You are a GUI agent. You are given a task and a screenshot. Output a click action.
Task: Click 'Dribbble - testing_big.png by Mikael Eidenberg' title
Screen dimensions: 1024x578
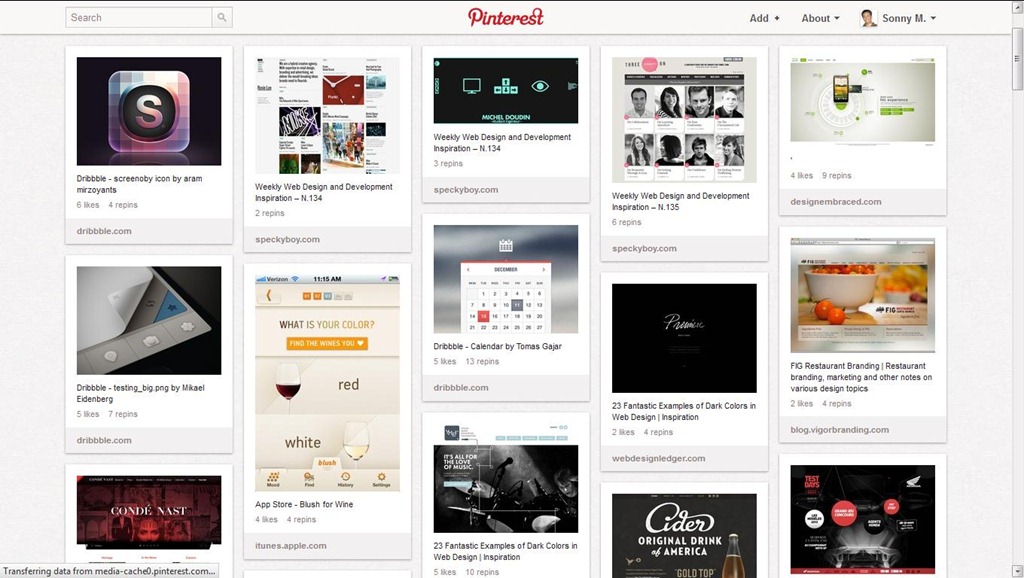[140, 393]
